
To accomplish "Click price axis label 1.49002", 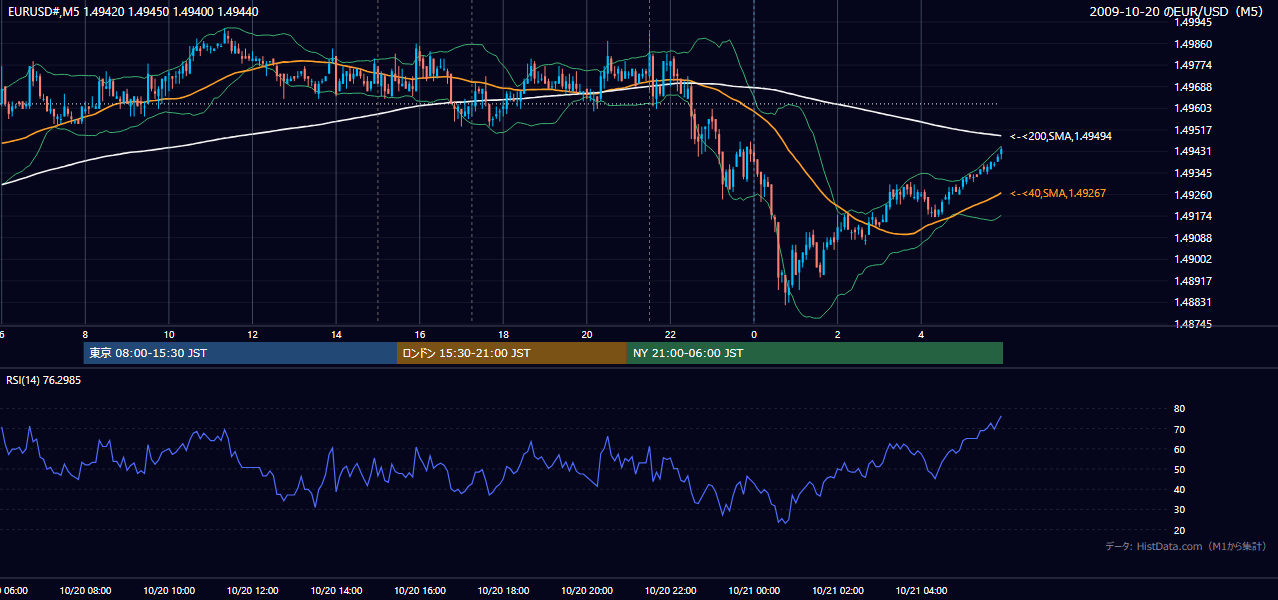I will click(1194, 260).
